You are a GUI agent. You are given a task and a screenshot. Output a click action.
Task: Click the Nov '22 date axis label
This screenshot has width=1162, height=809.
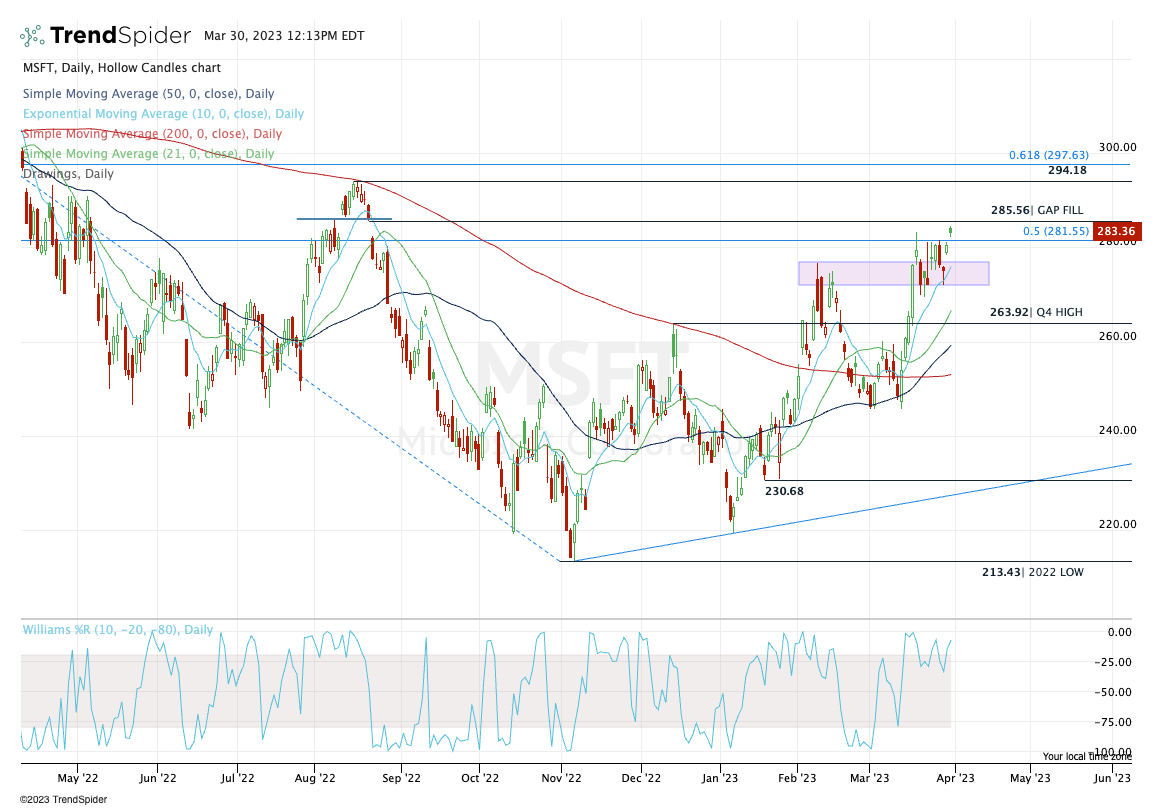562,778
